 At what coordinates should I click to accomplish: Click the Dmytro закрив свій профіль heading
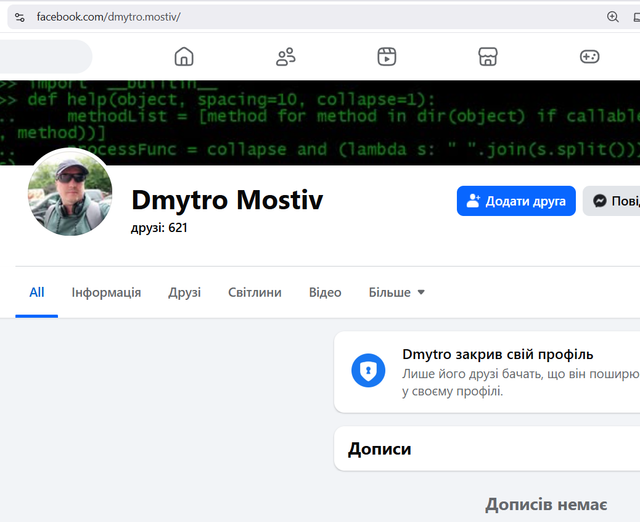pos(498,354)
